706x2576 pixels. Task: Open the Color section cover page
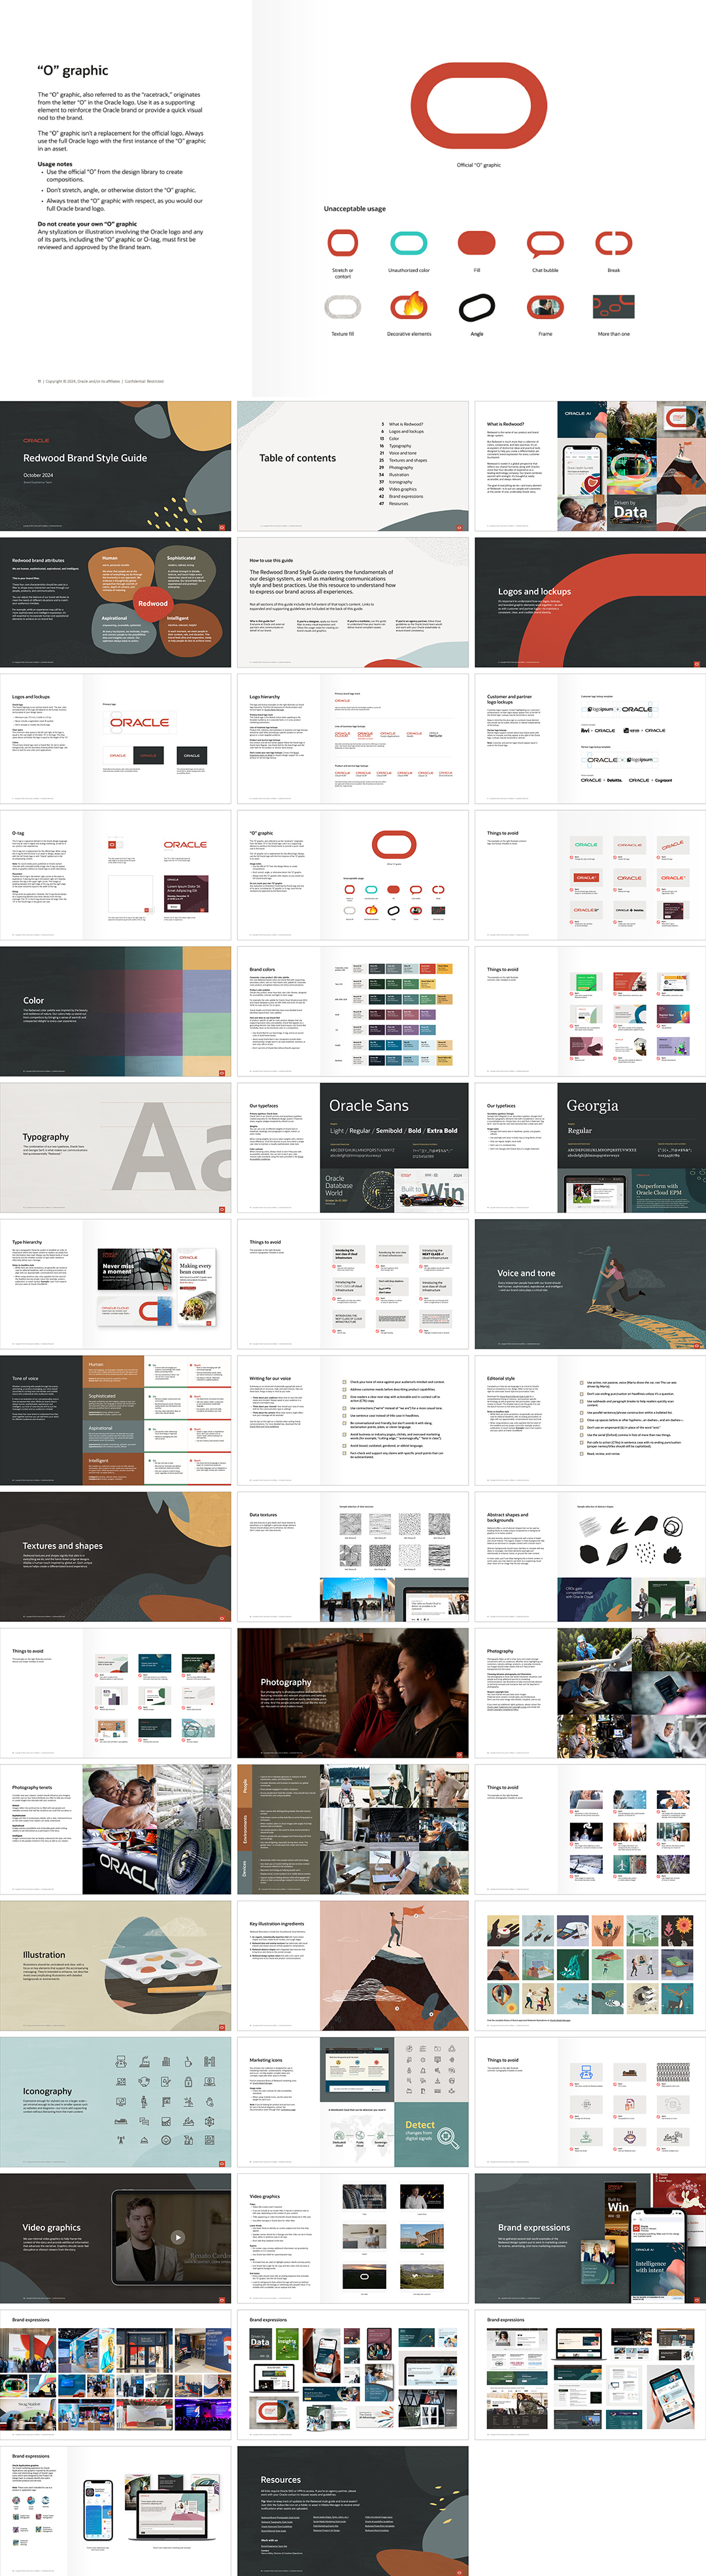coord(115,1011)
